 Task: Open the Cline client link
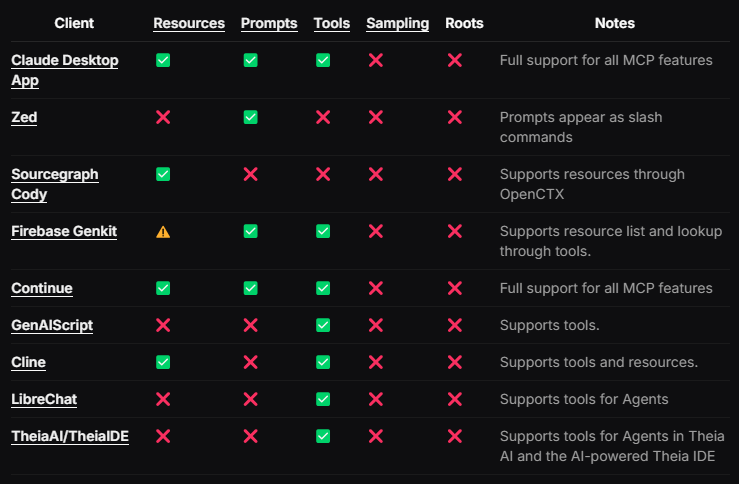click(28, 362)
